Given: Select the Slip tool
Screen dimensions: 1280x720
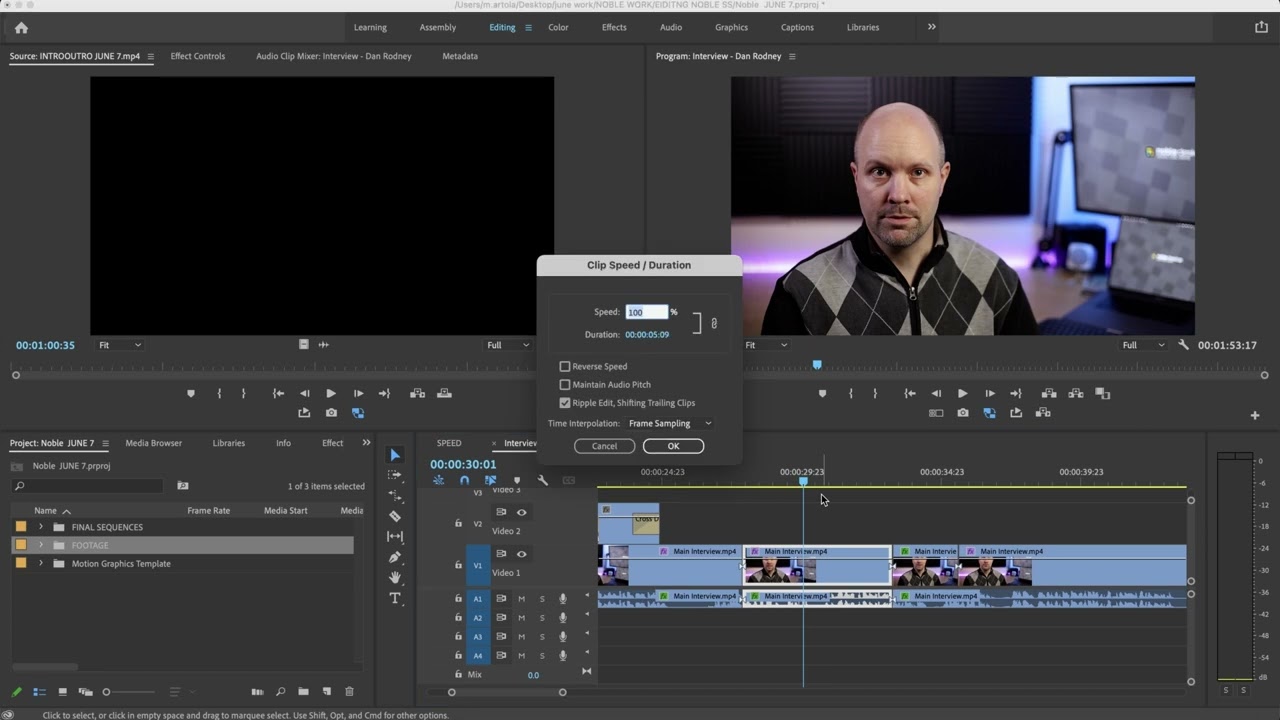Looking at the screenshot, I should [x=395, y=537].
